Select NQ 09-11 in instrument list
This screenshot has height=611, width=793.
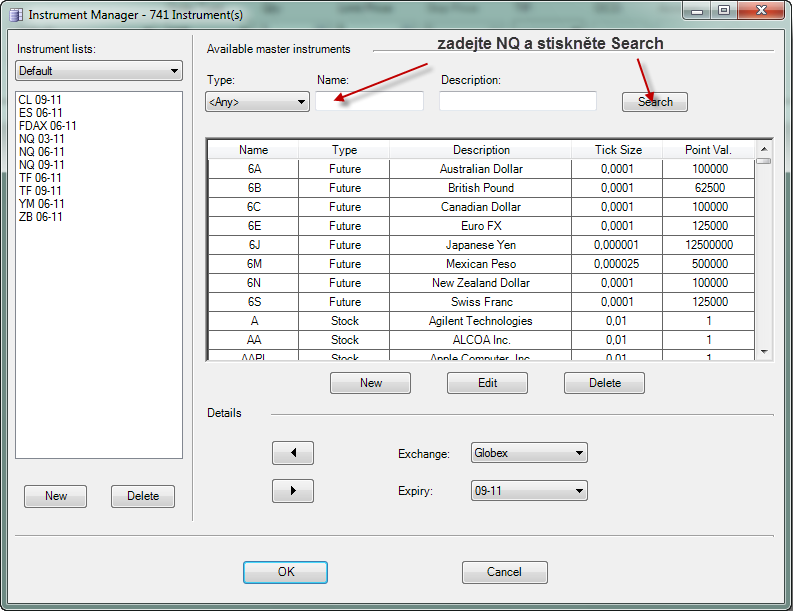tap(41, 165)
